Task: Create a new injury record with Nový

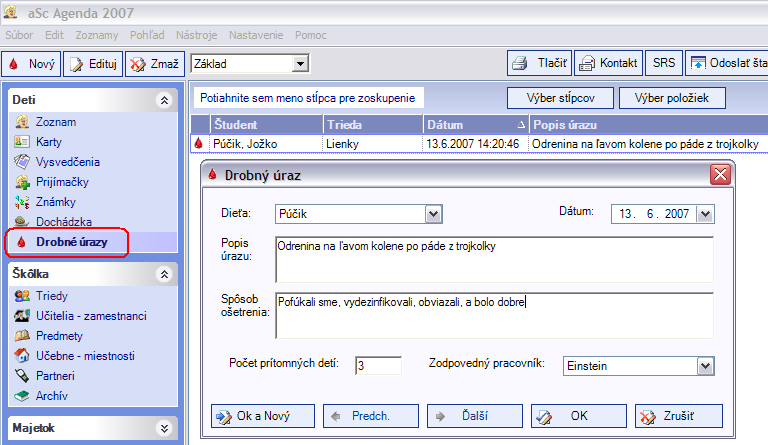Action: pos(31,64)
